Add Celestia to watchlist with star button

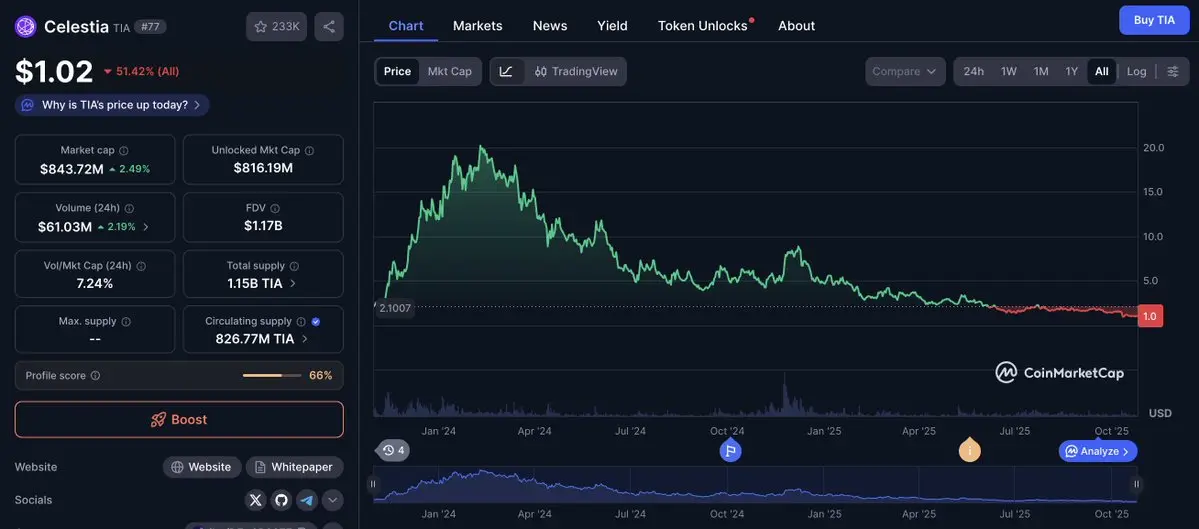coord(277,27)
